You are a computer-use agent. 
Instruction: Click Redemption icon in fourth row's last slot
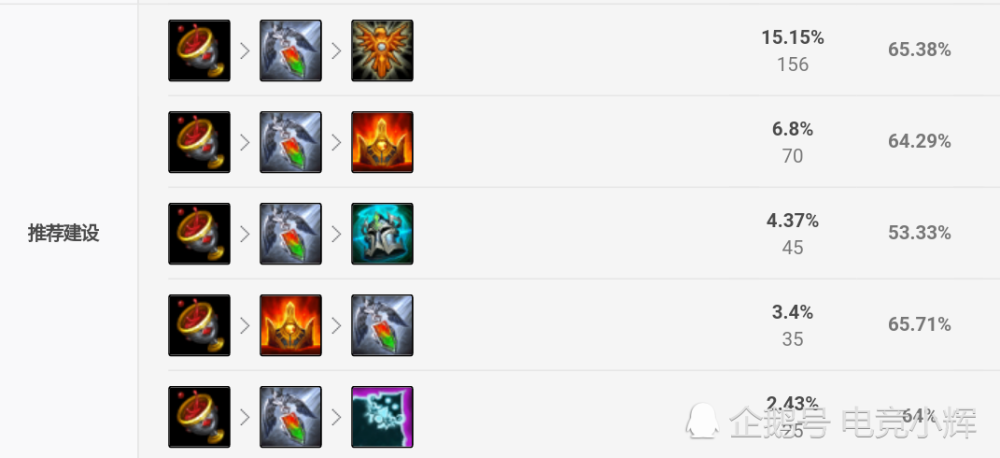(382, 325)
